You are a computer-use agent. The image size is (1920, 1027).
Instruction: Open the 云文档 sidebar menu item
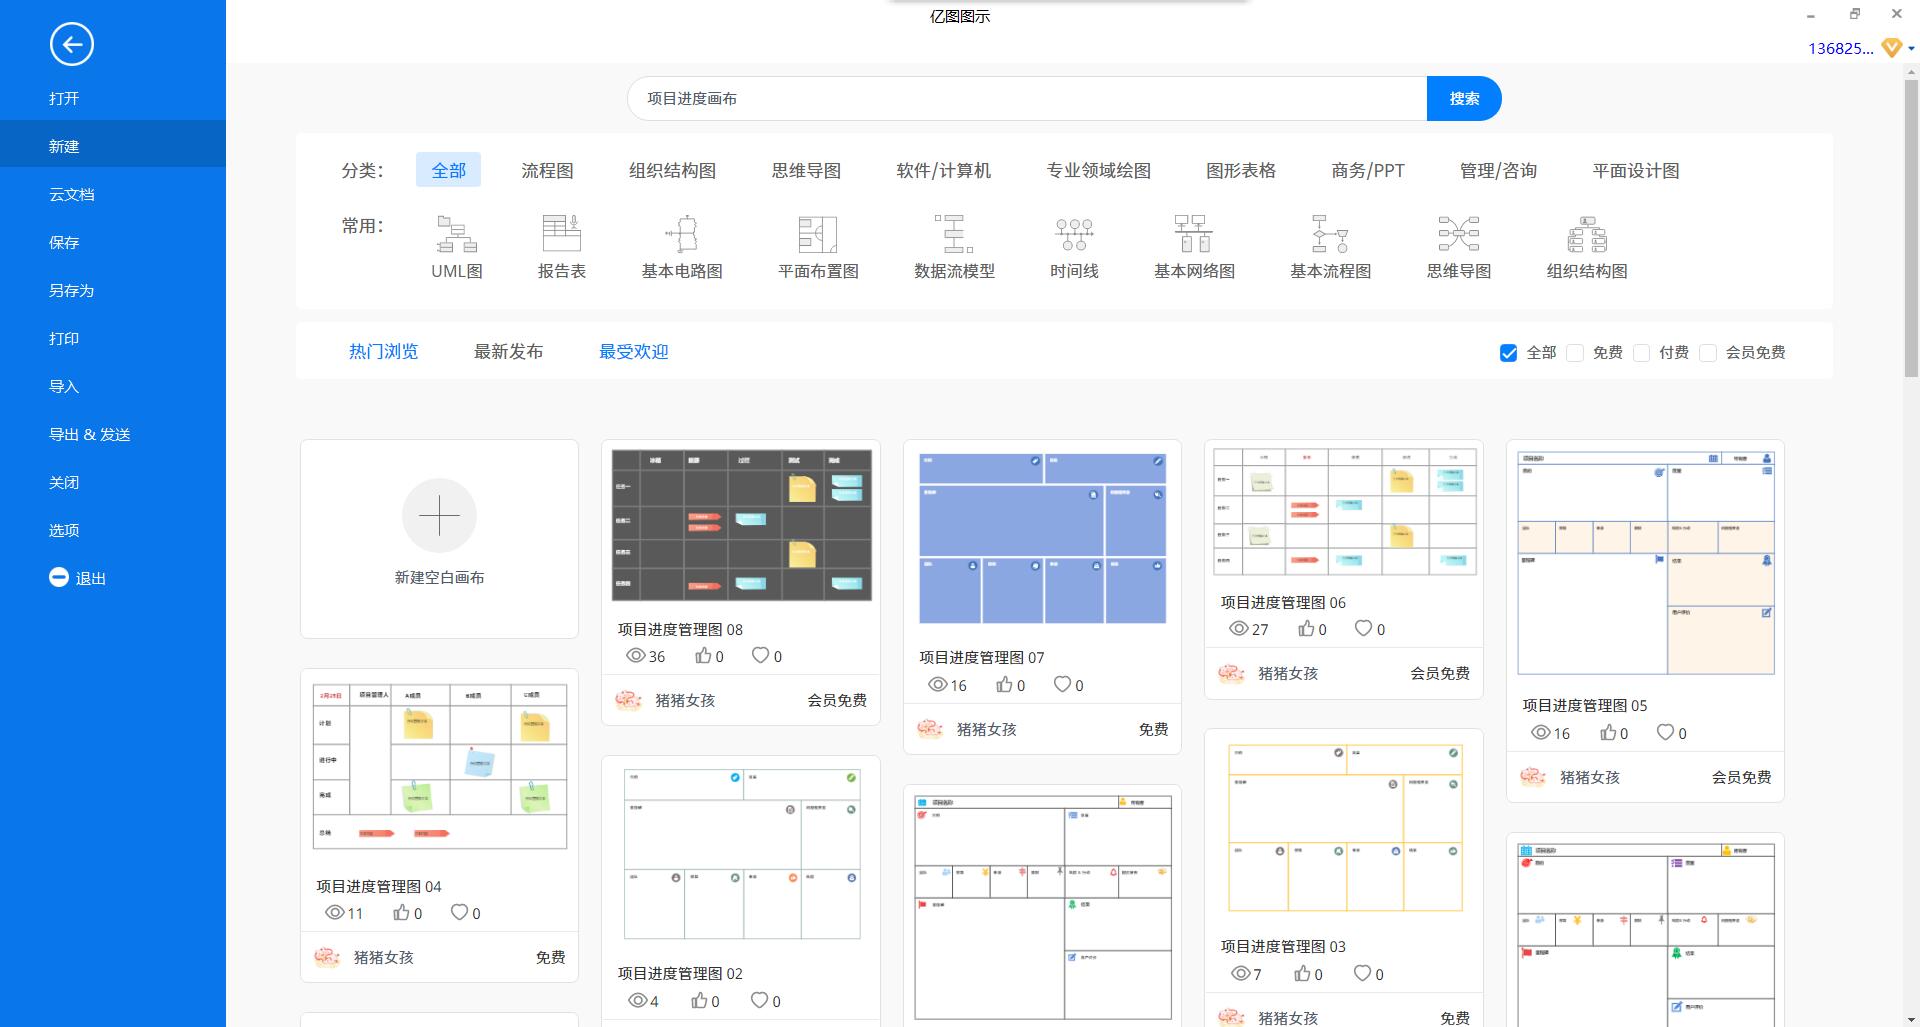[73, 194]
